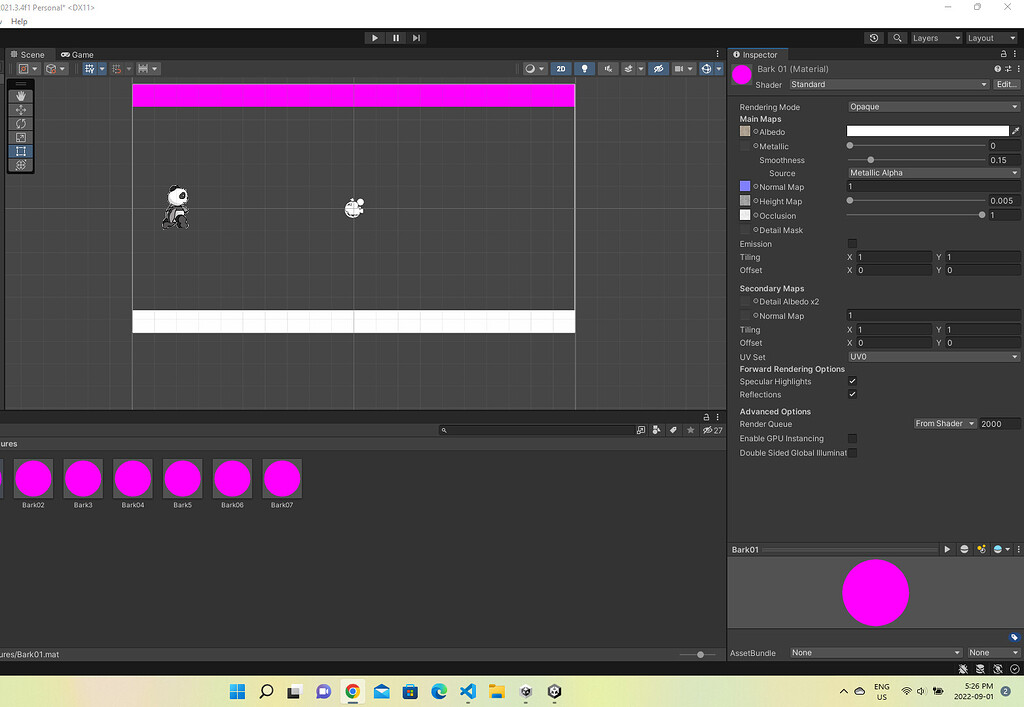Switch to the Game tab

point(77,54)
